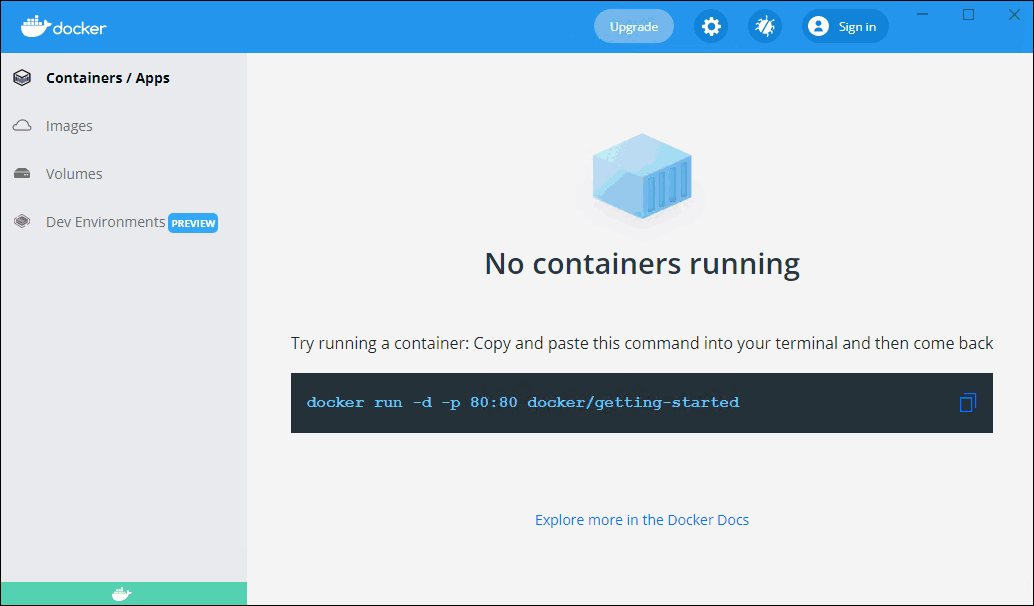
Task: Click Sign in button
Action: pyautogui.click(x=845, y=26)
